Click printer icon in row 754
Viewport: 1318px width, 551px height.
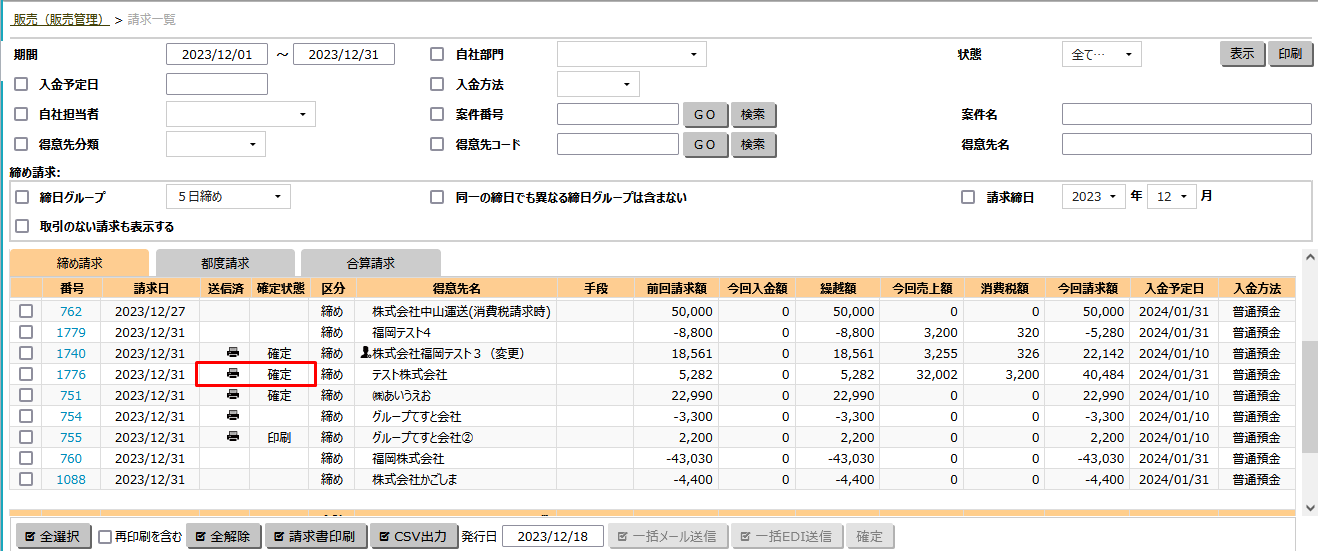coord(233,416)
